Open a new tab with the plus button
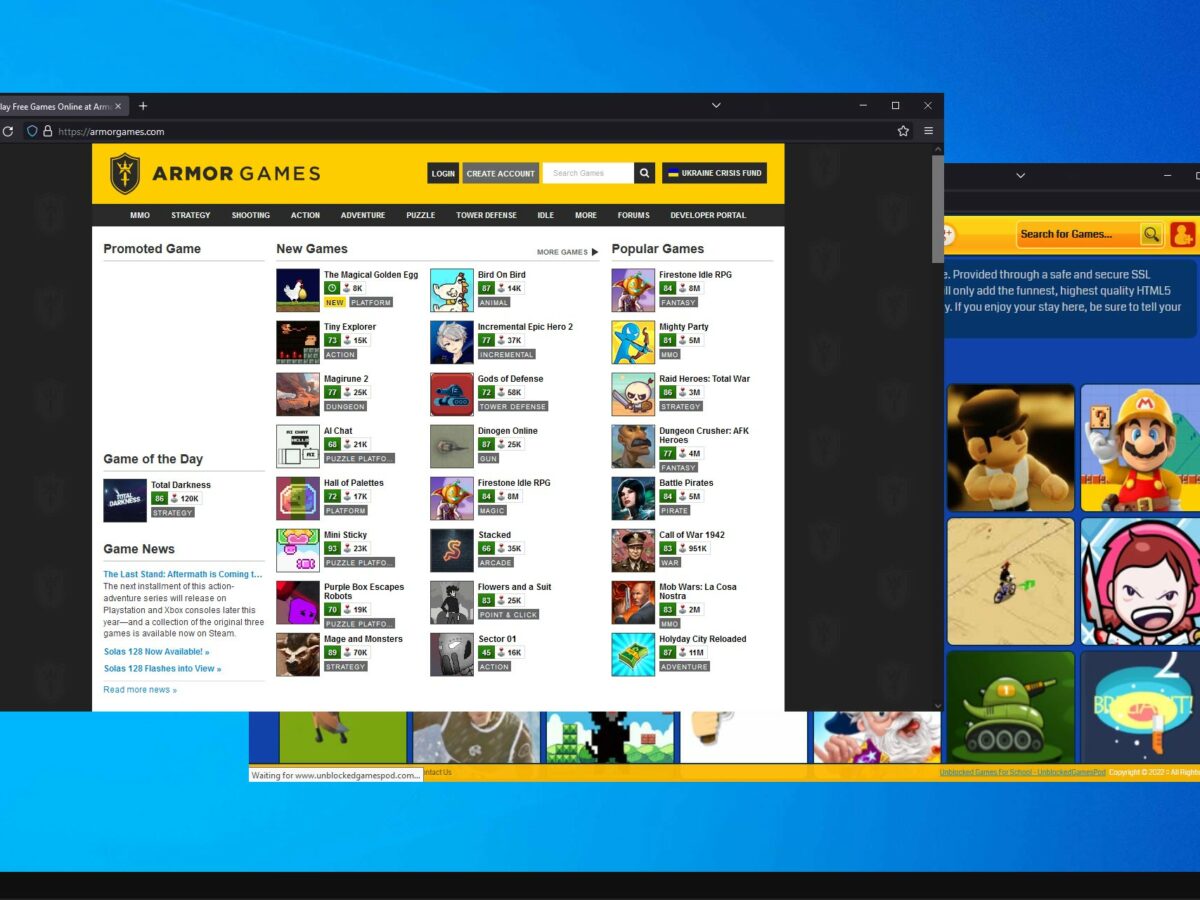 (x=143, y=106)
